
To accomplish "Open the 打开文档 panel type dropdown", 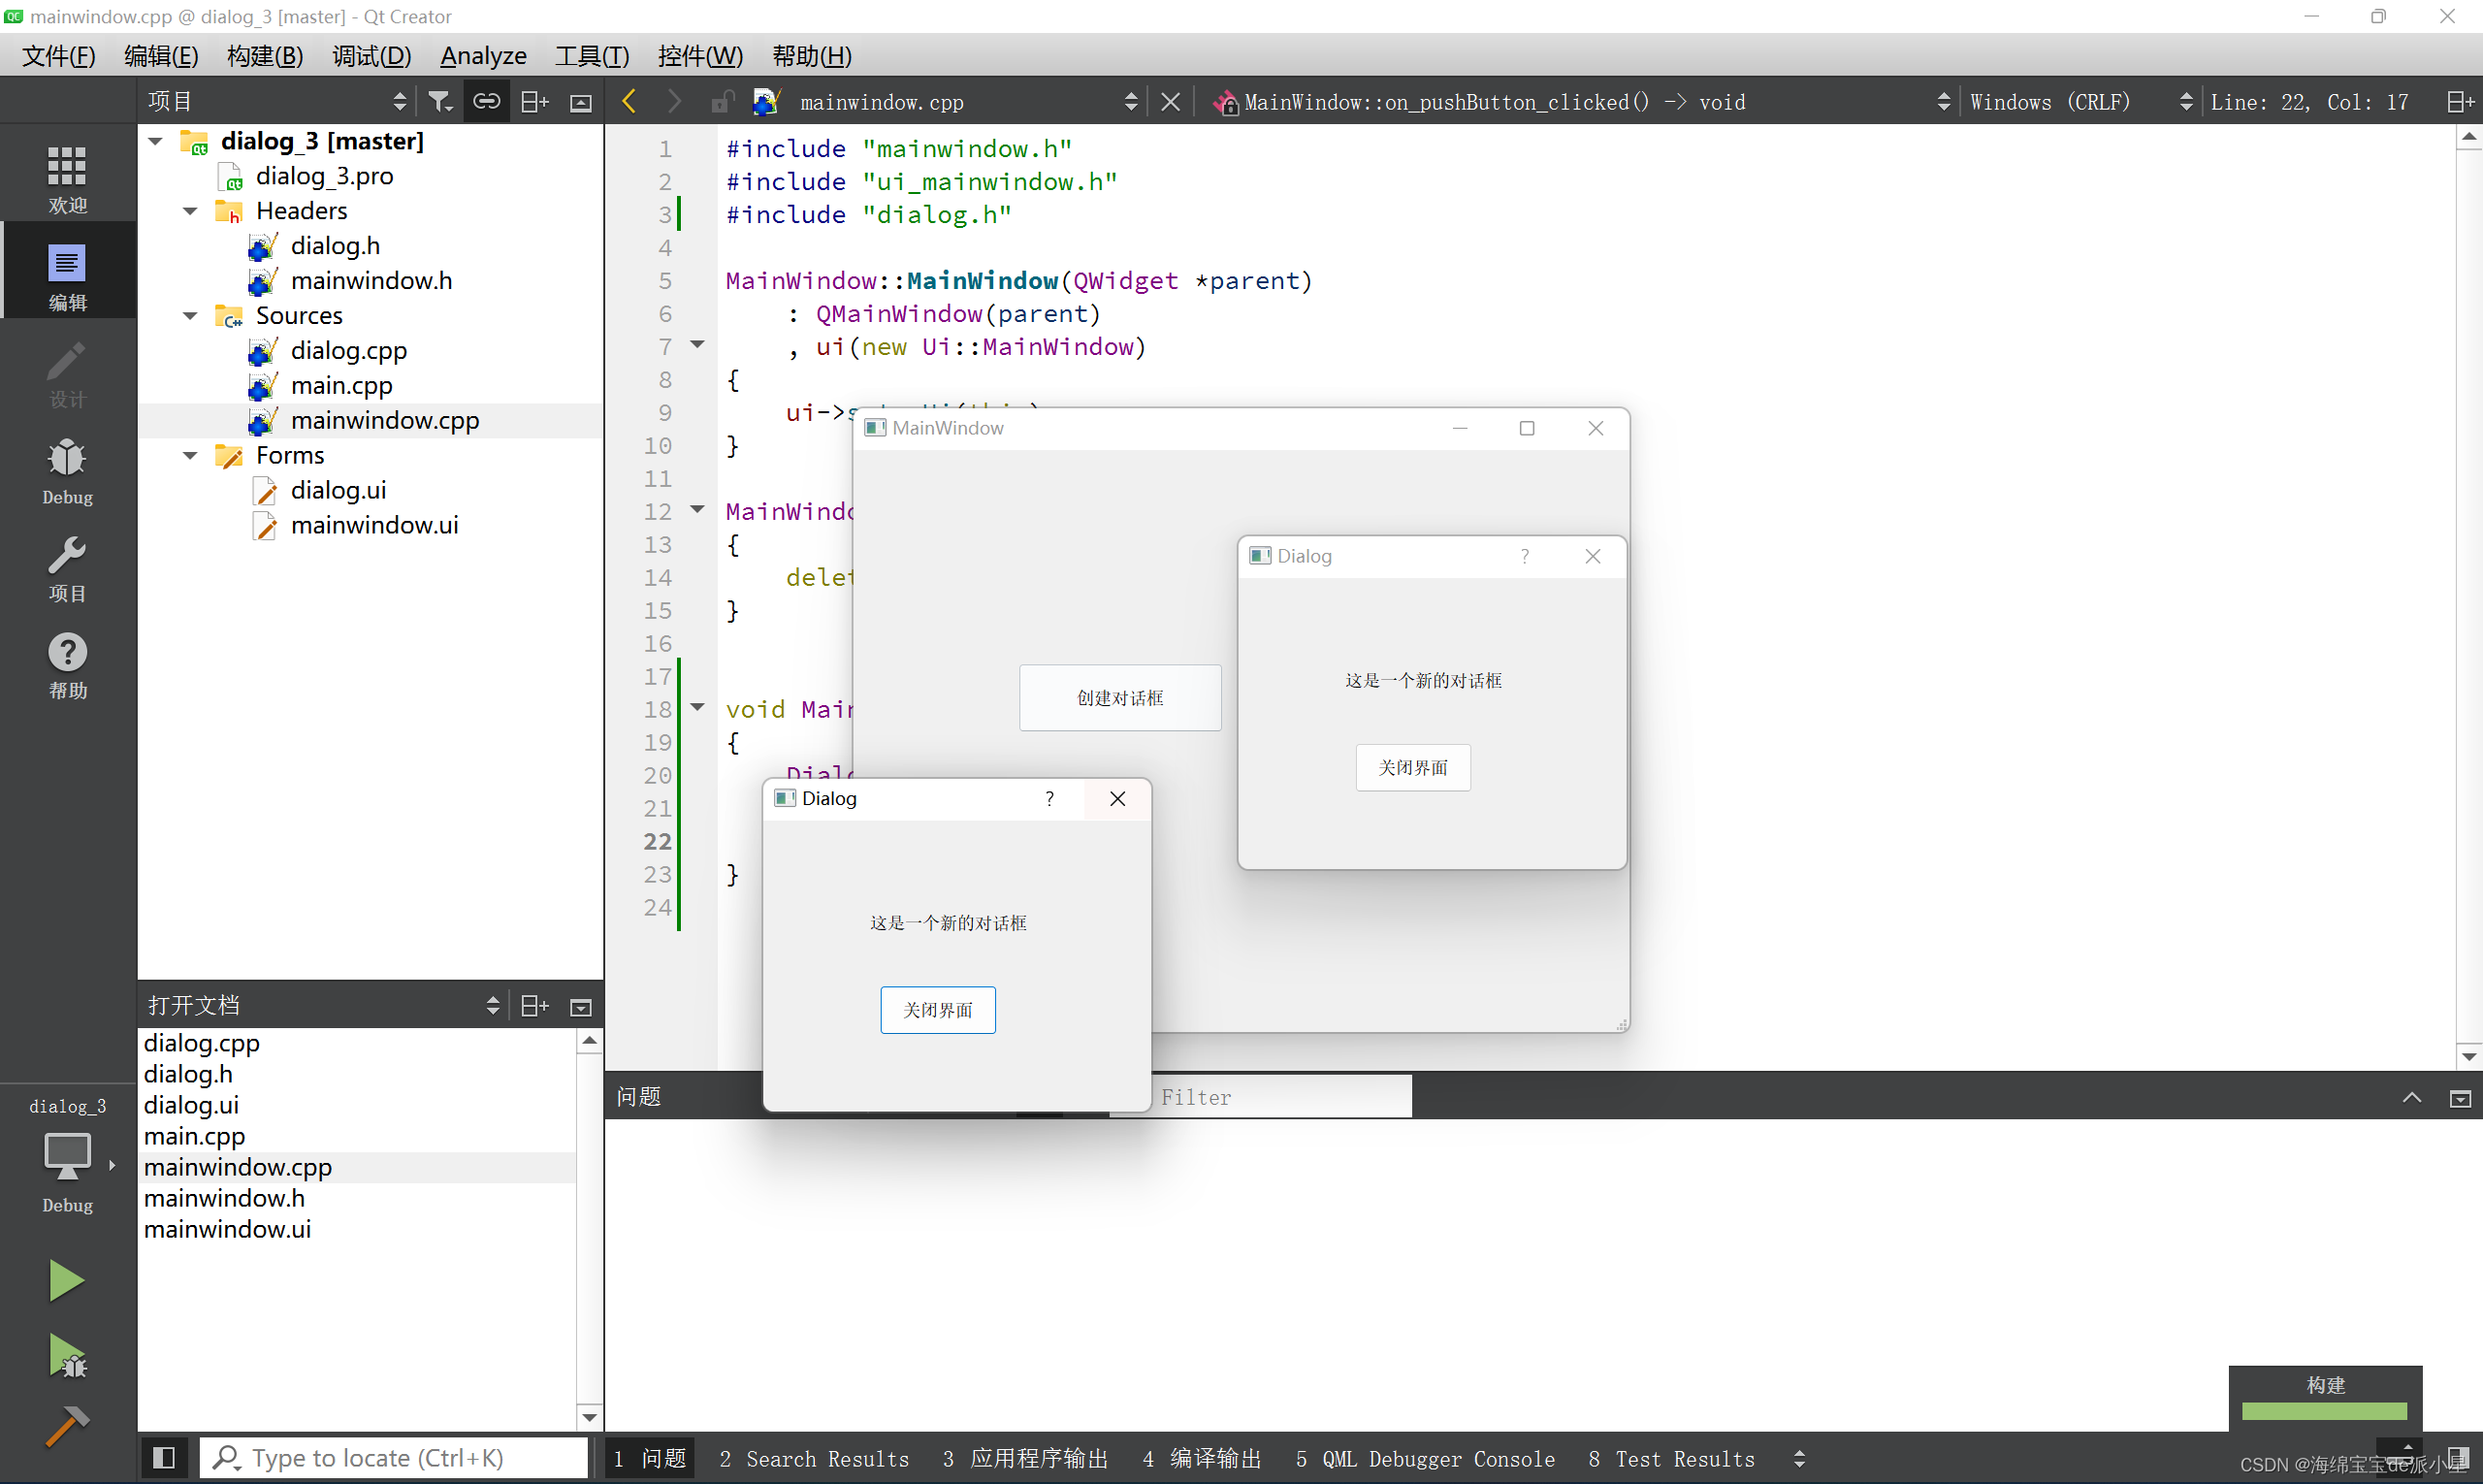I will click(324, 1006).
